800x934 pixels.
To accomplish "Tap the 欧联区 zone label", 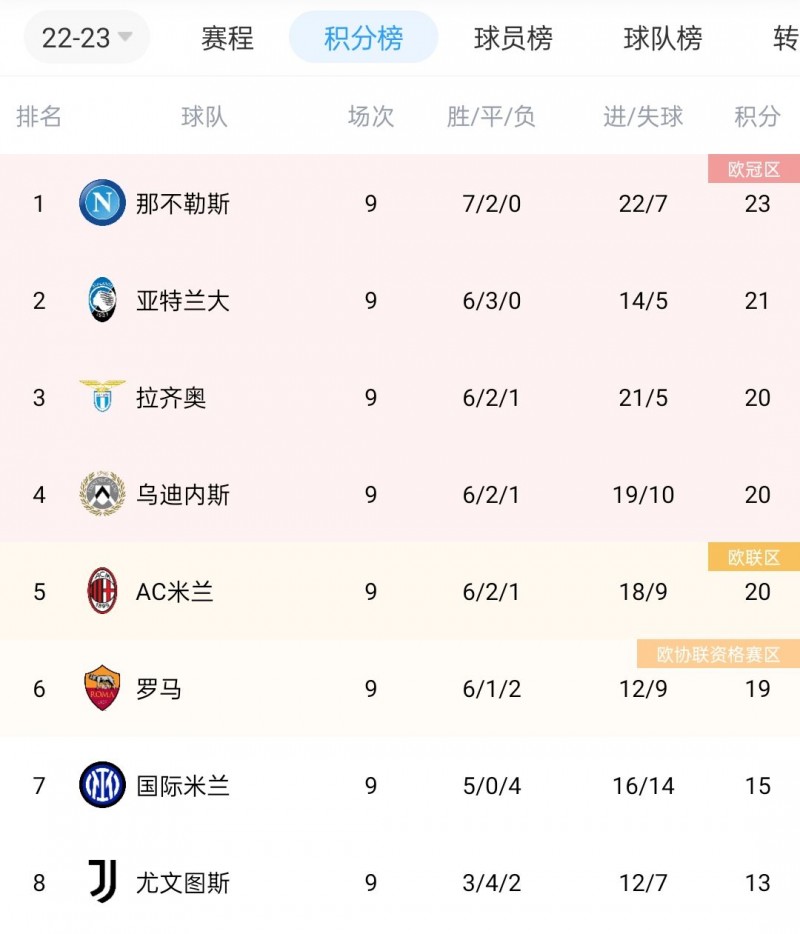I will tap(753, 557).
